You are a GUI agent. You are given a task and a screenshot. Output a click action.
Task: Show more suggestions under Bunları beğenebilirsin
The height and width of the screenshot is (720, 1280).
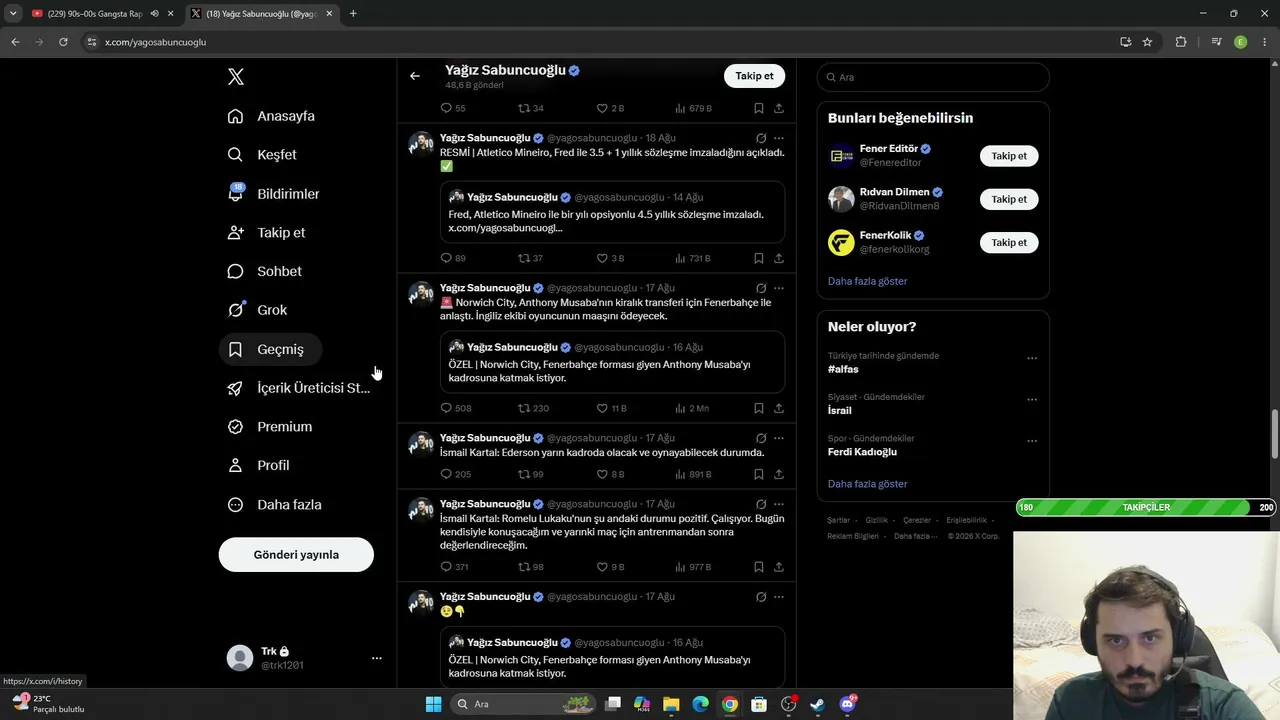tap(867, 281)
